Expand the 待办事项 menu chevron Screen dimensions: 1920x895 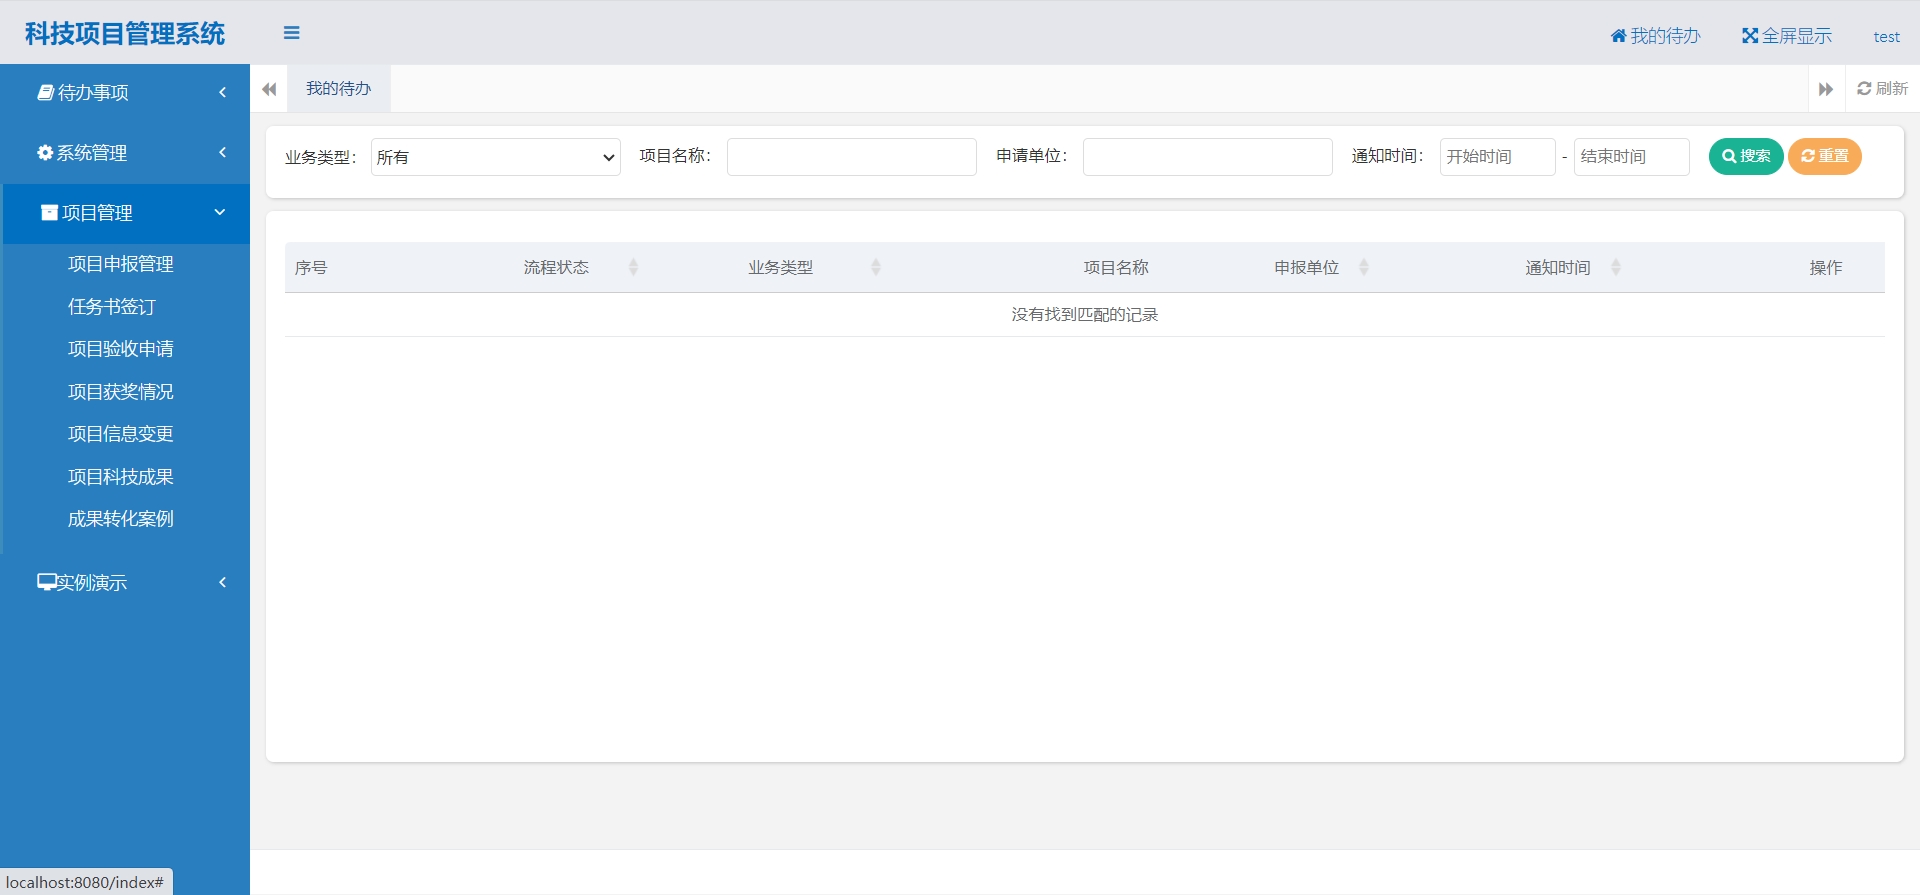(222, 92)
